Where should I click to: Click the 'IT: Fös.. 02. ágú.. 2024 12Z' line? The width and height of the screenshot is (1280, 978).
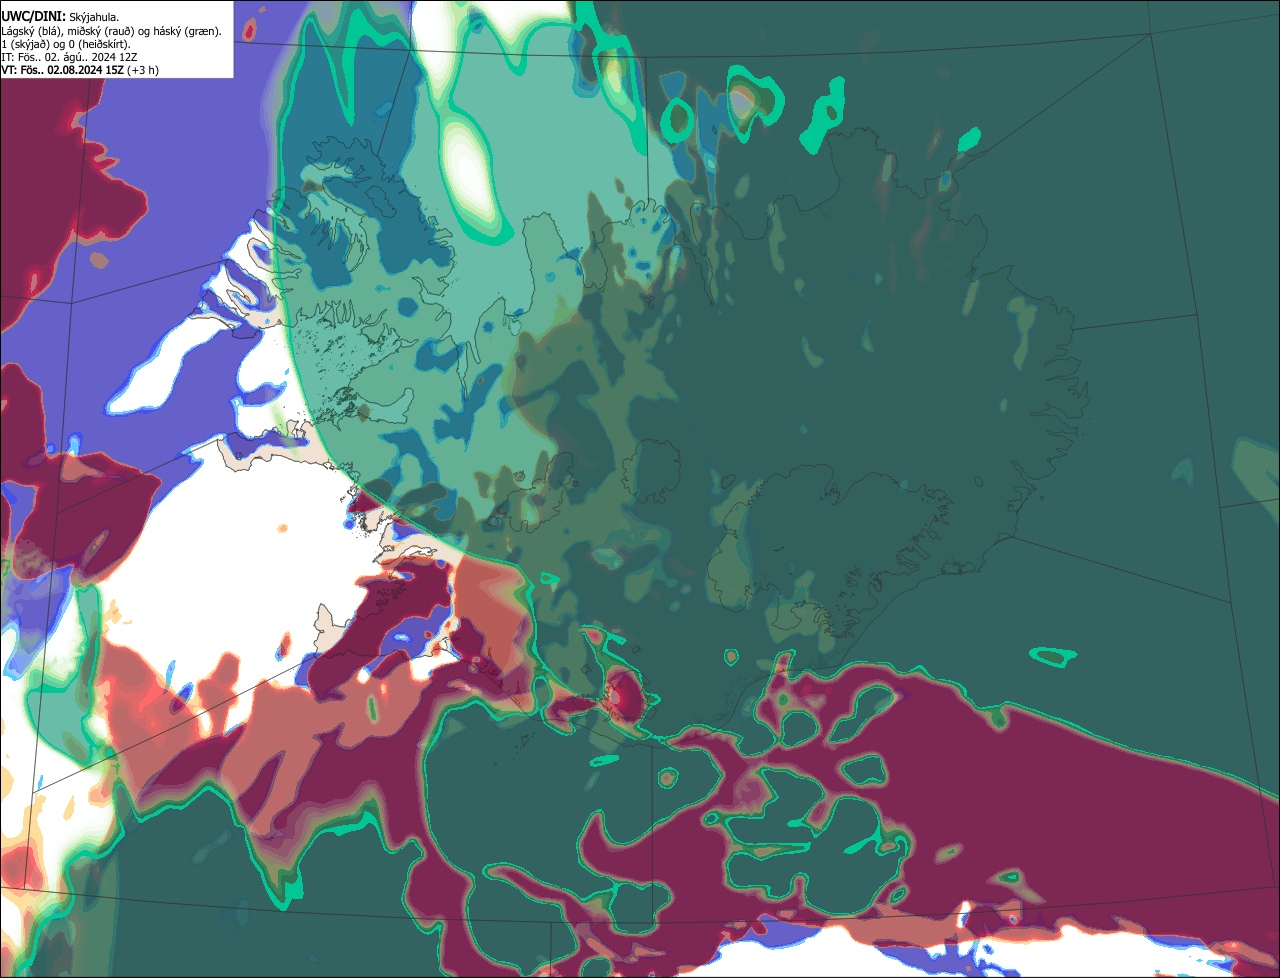click(x=70, y=57)
